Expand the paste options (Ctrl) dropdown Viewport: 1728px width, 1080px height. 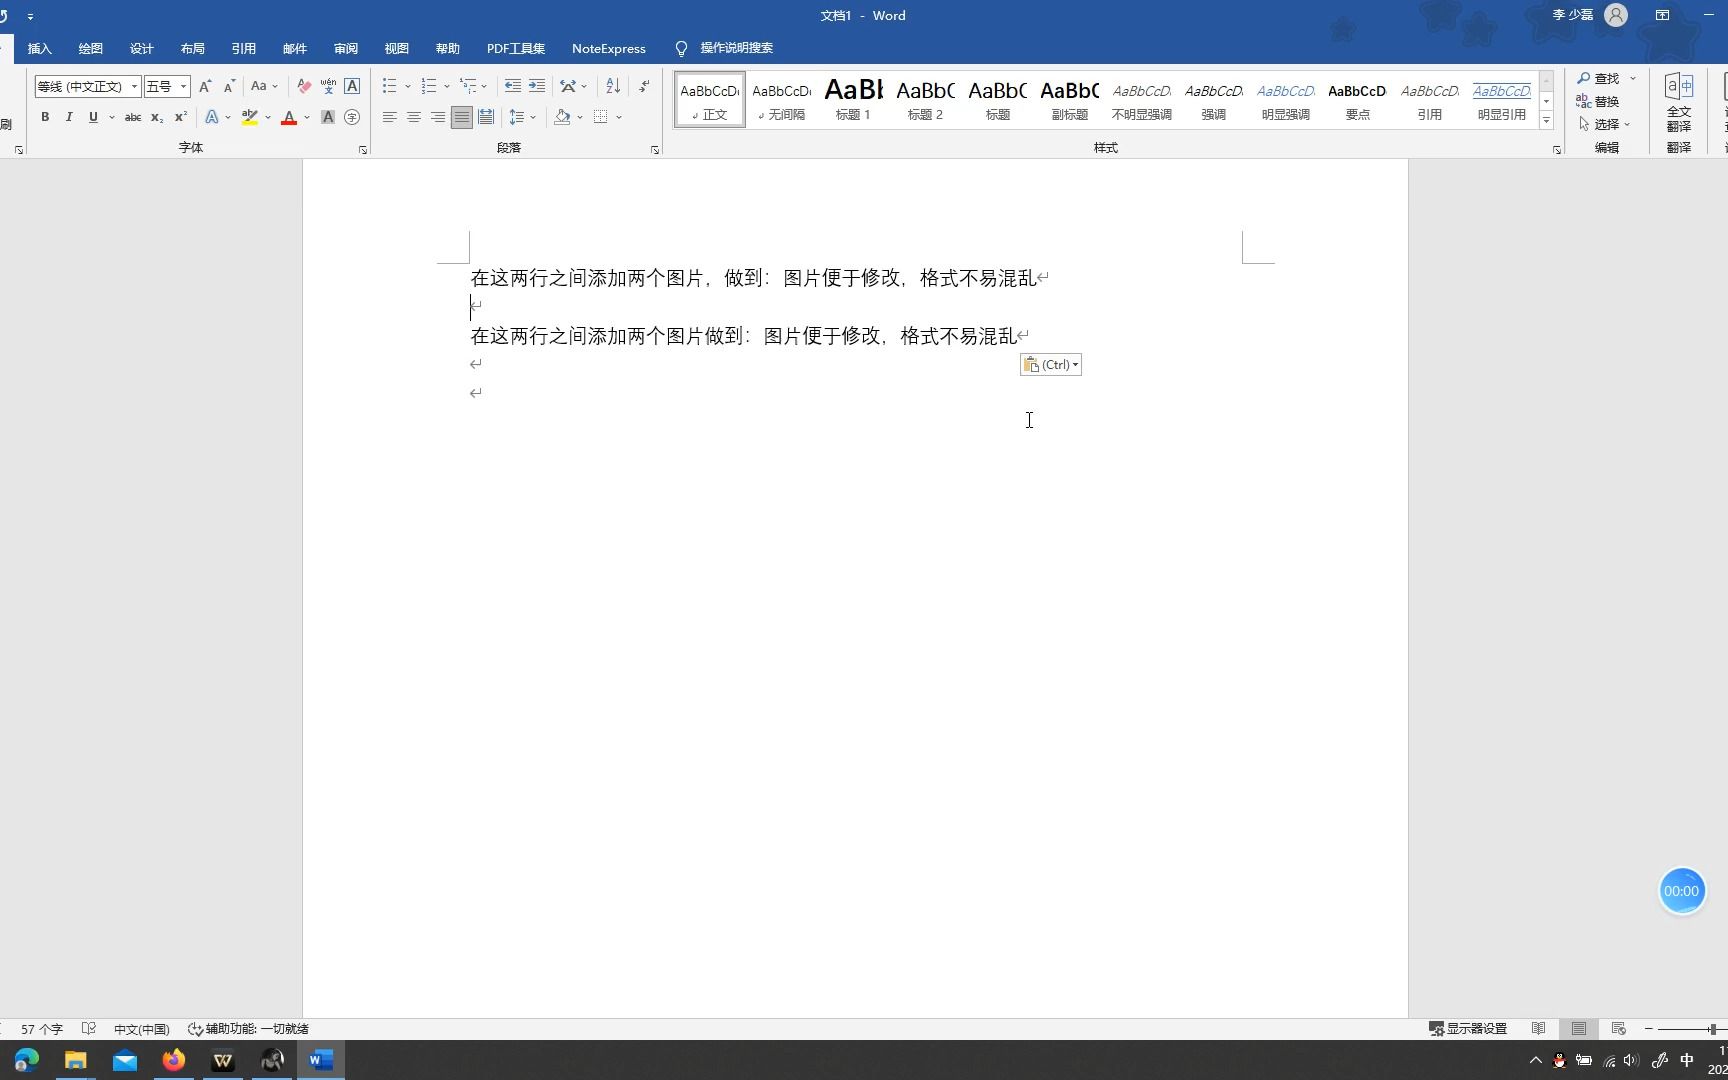point(1075,364)
